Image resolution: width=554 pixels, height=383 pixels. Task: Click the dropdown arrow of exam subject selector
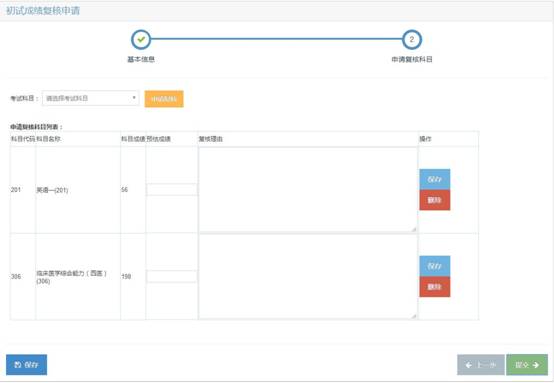point(134,98)
